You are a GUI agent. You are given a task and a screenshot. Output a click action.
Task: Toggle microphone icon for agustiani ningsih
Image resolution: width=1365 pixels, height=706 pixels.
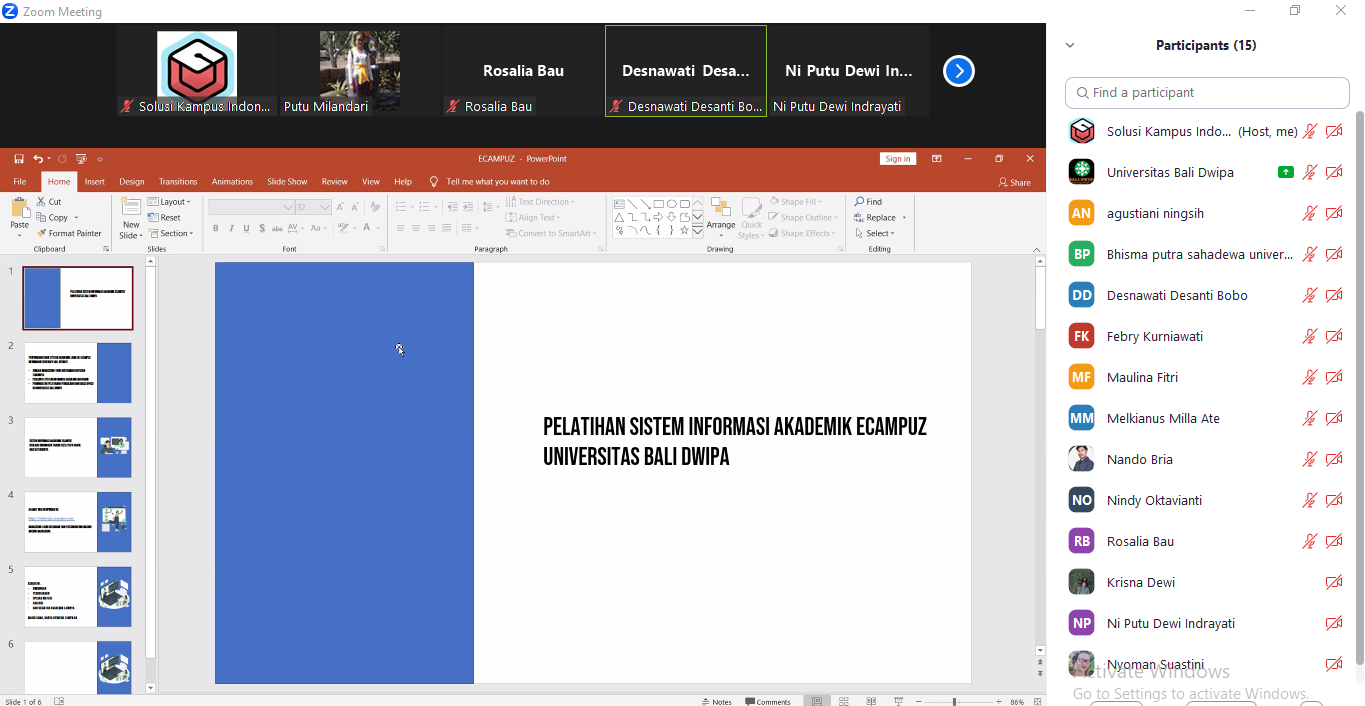[1309, 213]
